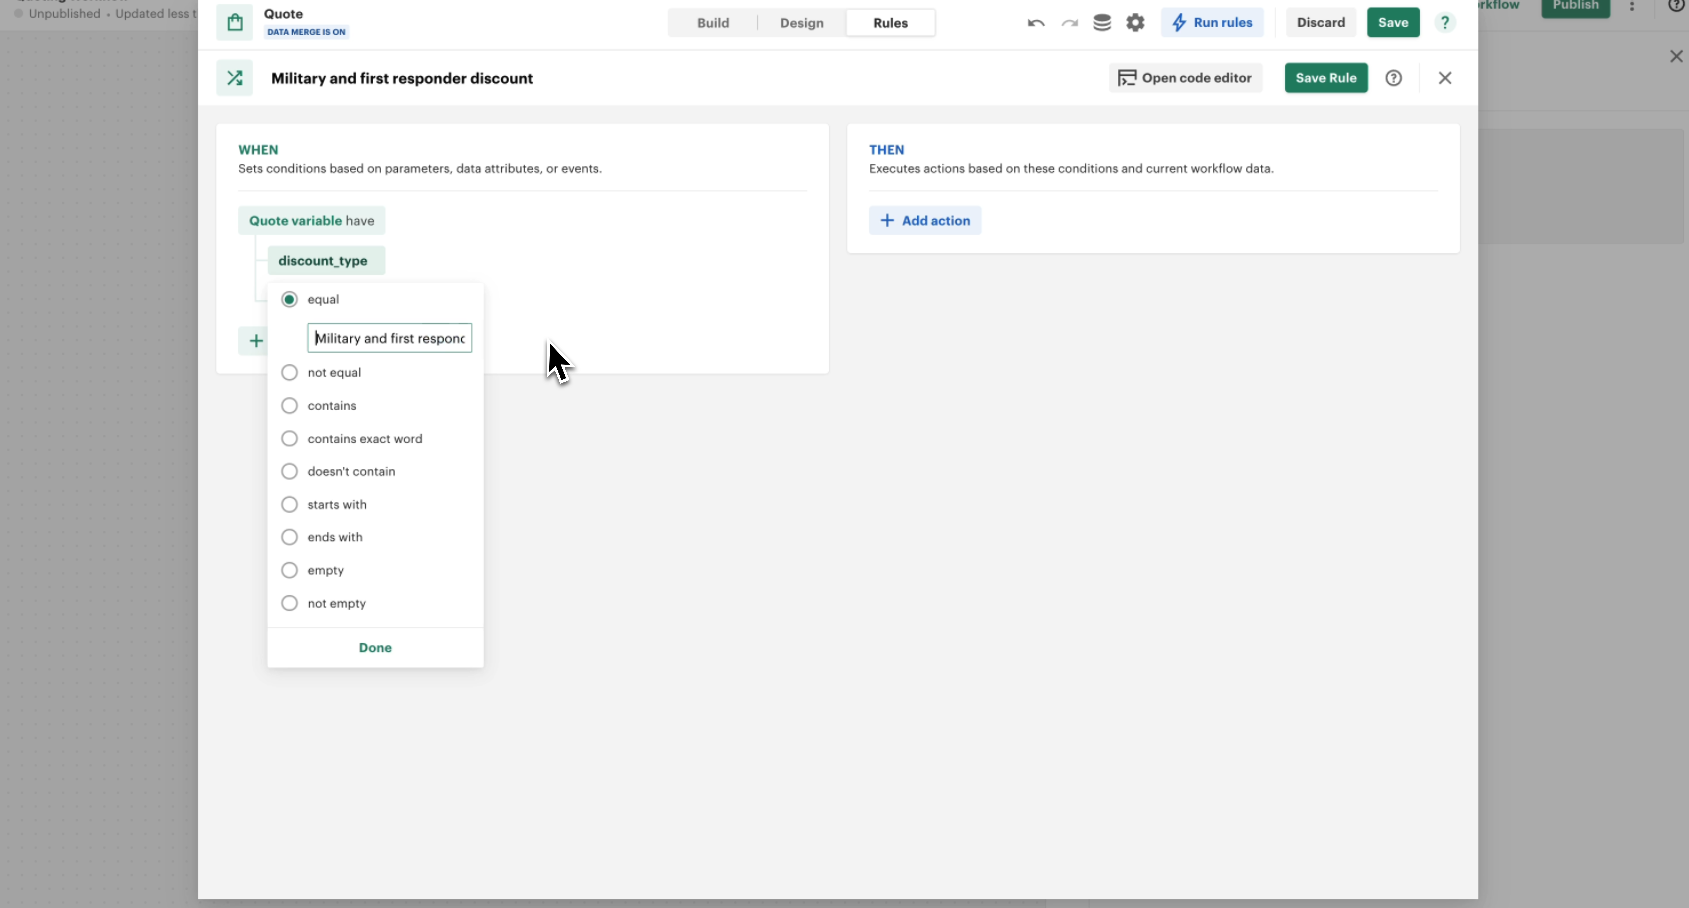The height and width of the screenshot is (908, 1689).
Task: Switch to the Design tab
Action: tap(802, 23)
